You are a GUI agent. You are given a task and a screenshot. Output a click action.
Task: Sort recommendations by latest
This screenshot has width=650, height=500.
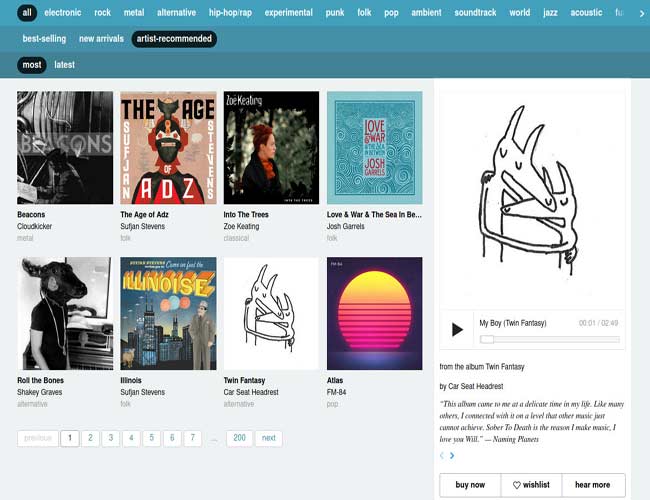(64, 65)
